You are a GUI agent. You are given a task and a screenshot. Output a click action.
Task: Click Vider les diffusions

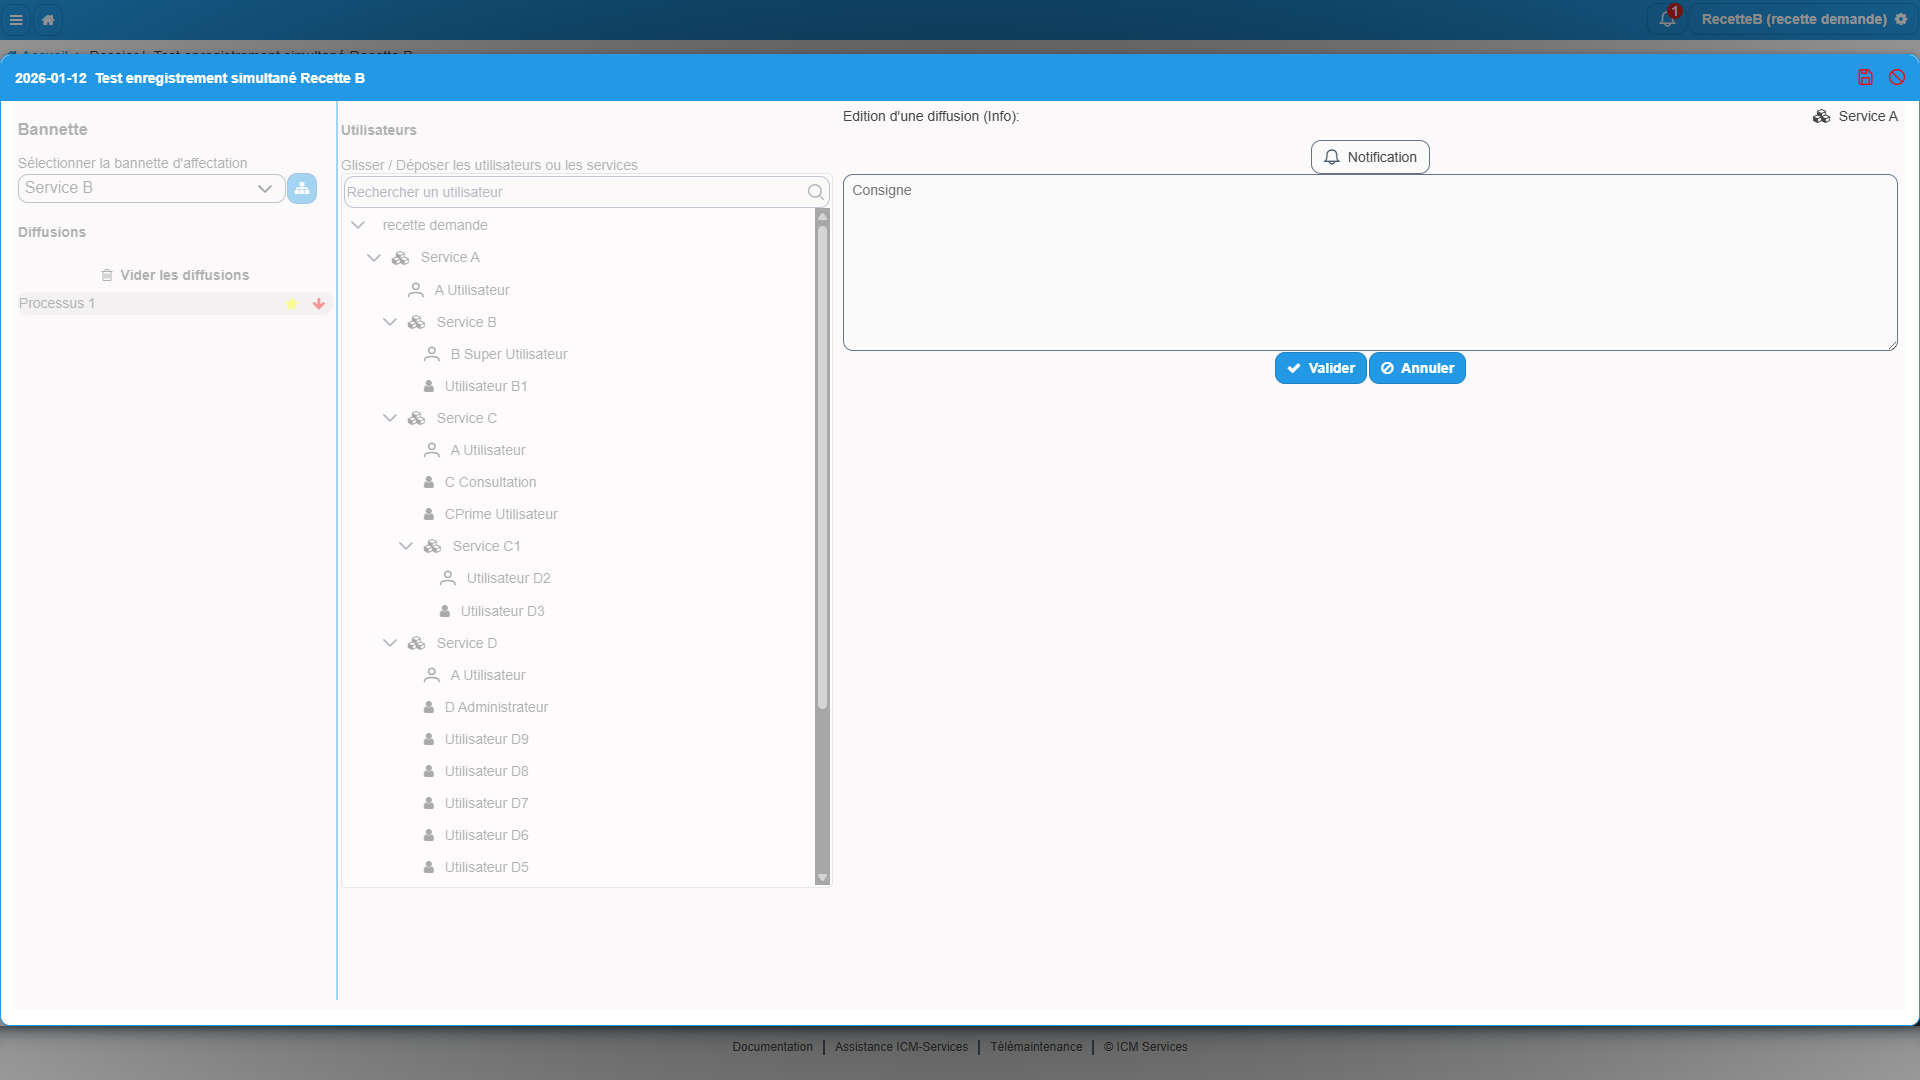coord(175,275)
